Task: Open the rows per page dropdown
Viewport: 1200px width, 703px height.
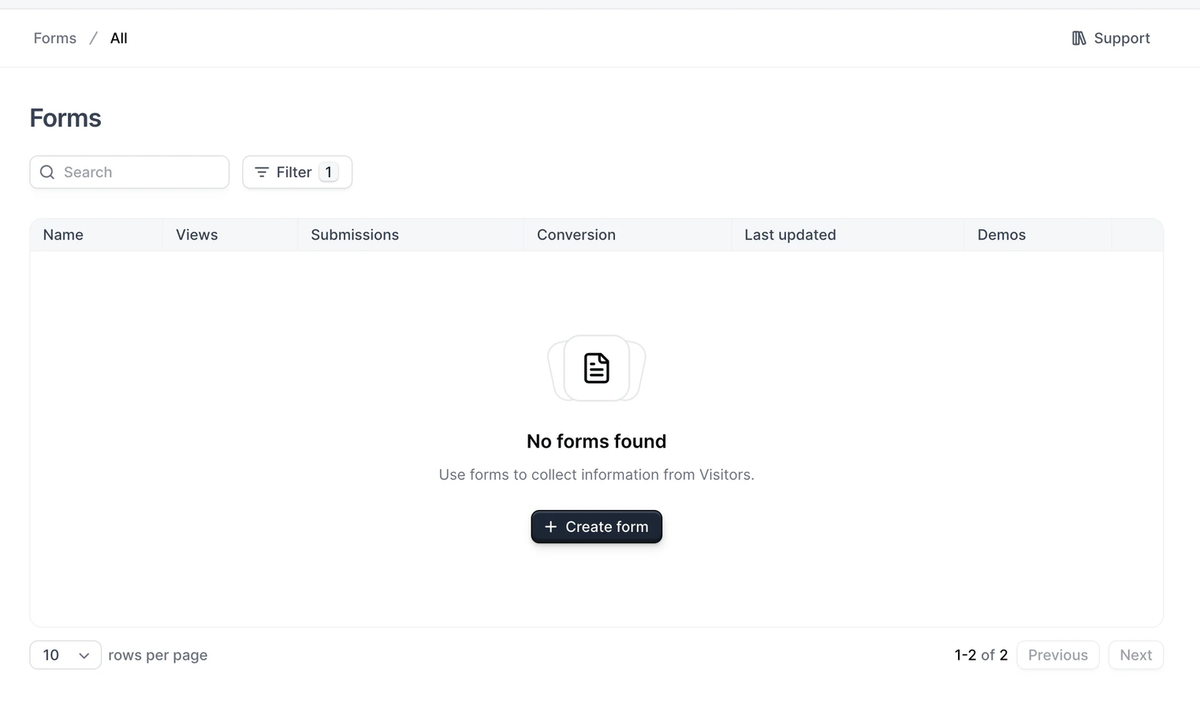Action: pos(65,655)
